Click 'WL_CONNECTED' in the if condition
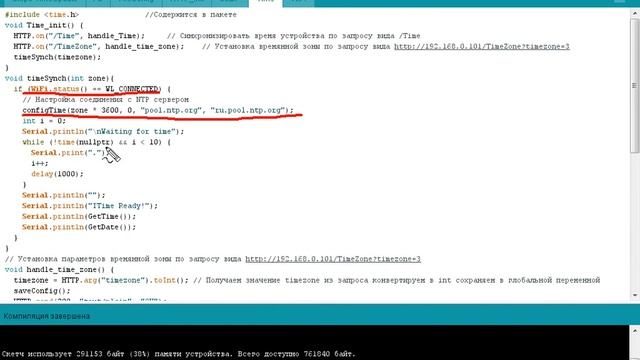Viewport: 640px width, 360px height. coord(132,89)
